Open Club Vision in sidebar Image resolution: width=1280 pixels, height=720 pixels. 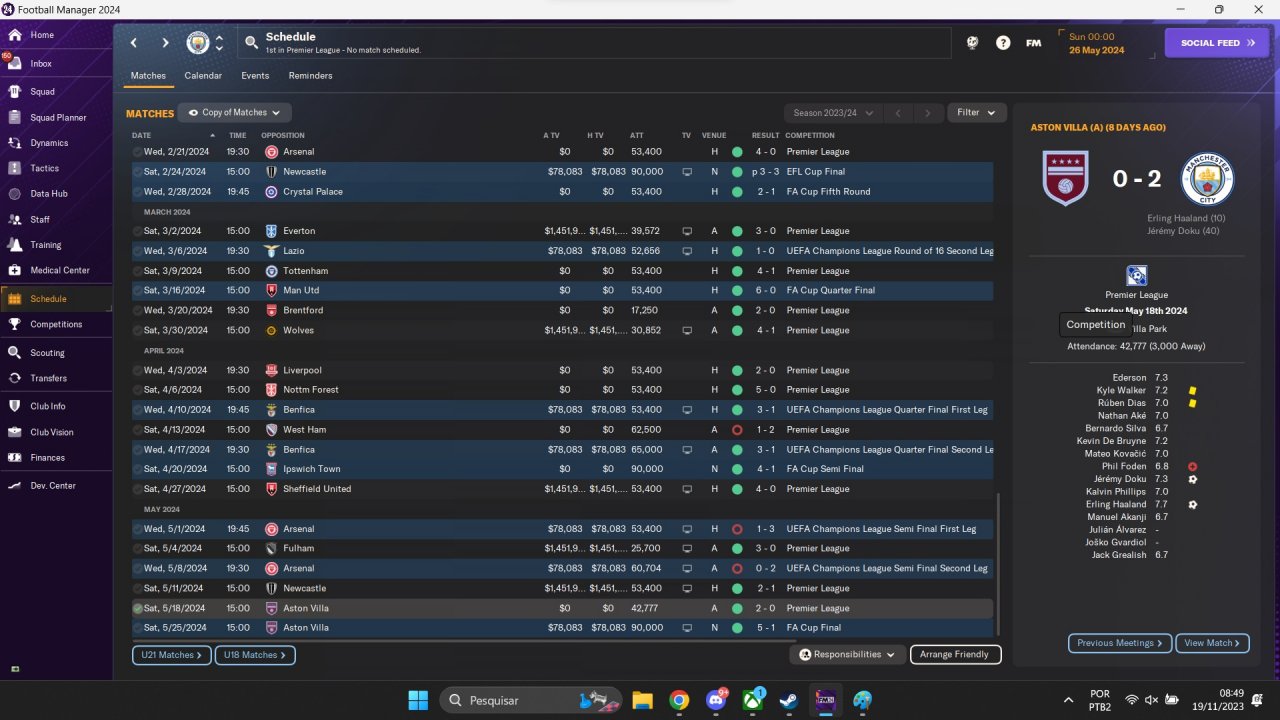tap(52, 432)
